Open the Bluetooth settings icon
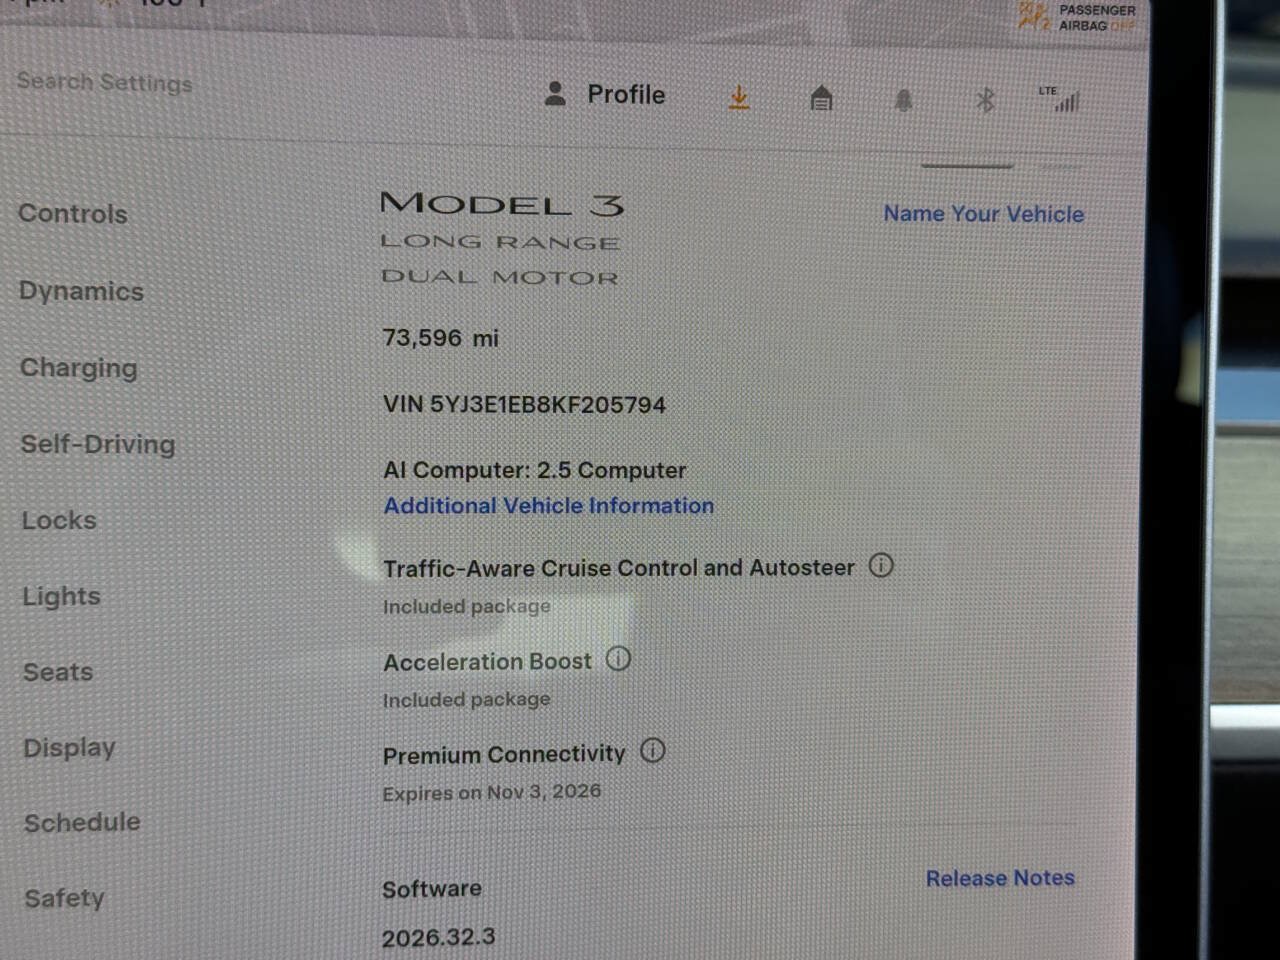Image resolution: width=1280 pixels, height=960 pixels. [985, 100]
